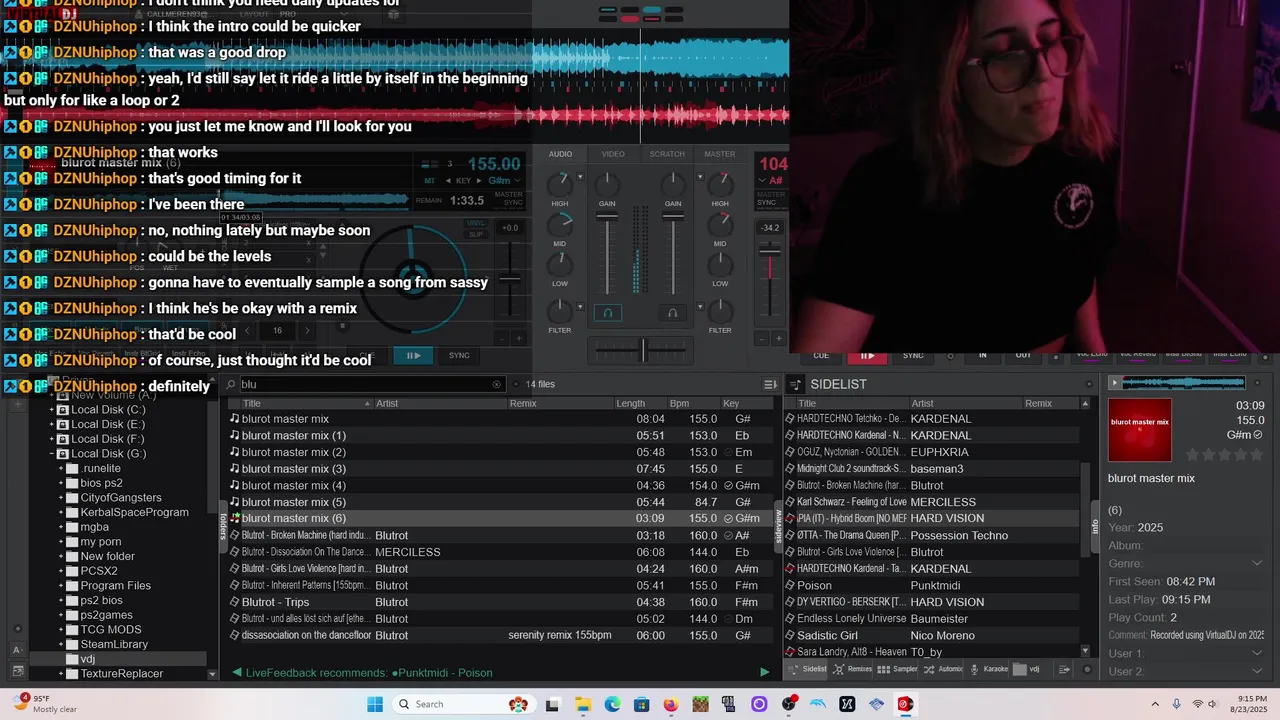Click the browser list options icon beside file count
Screen dimensions: 1280x720
tap(770, 384)
